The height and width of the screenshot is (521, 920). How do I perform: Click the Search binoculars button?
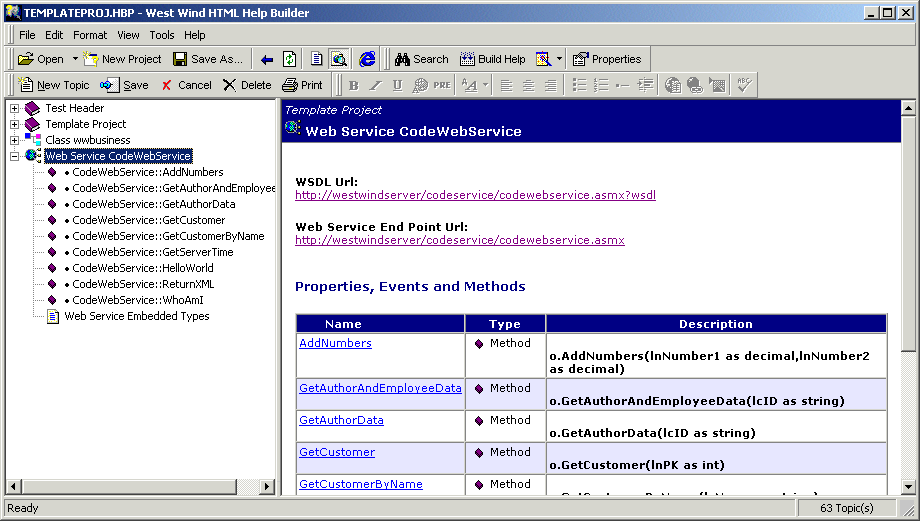click(421, 59)
